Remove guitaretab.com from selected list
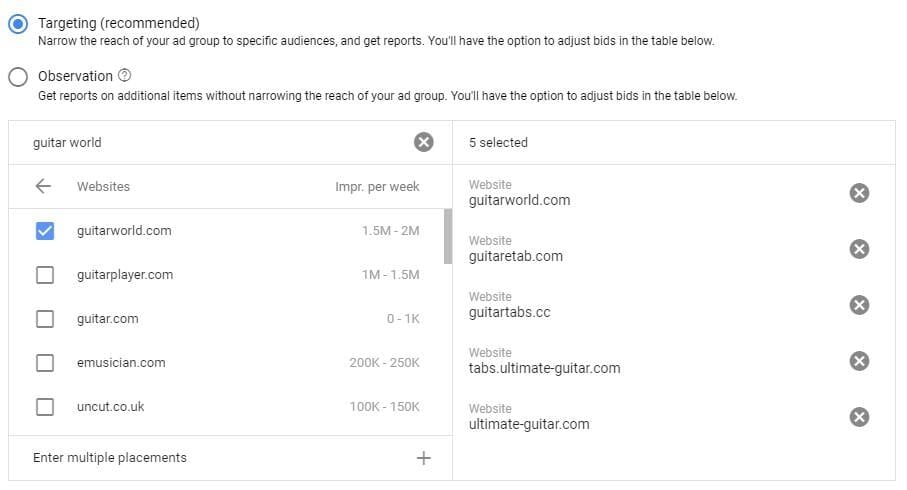The height and width of the screenshot is (490, 907). (858, 249)
